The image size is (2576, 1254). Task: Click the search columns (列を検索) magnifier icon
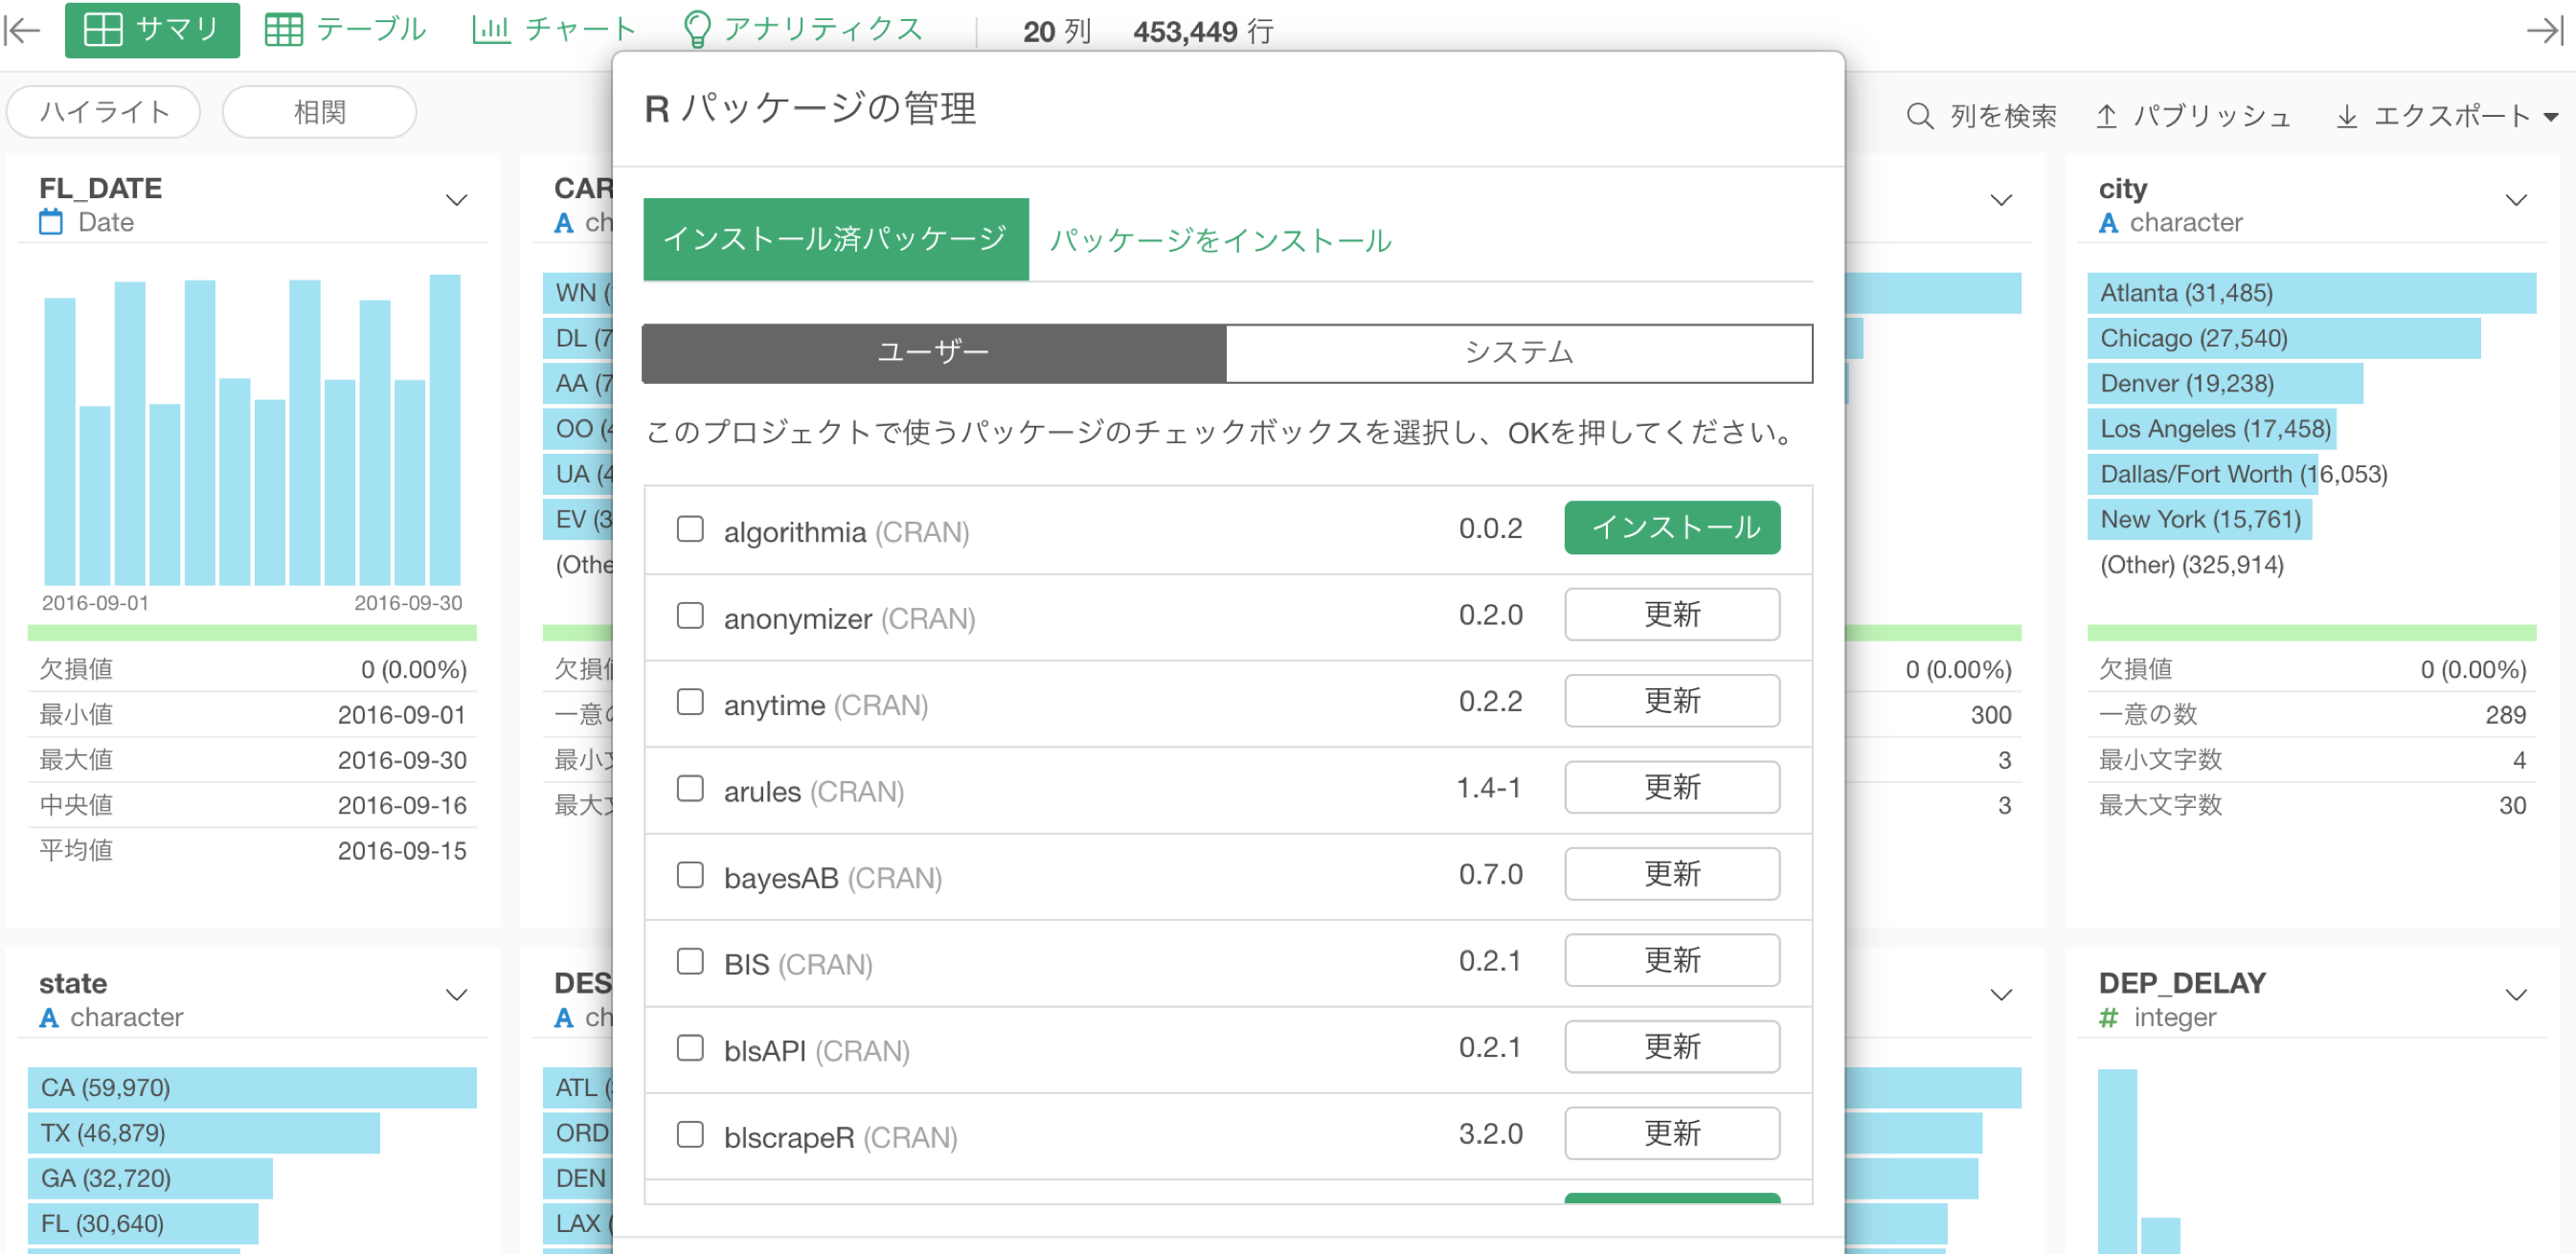click(1918, 116)
